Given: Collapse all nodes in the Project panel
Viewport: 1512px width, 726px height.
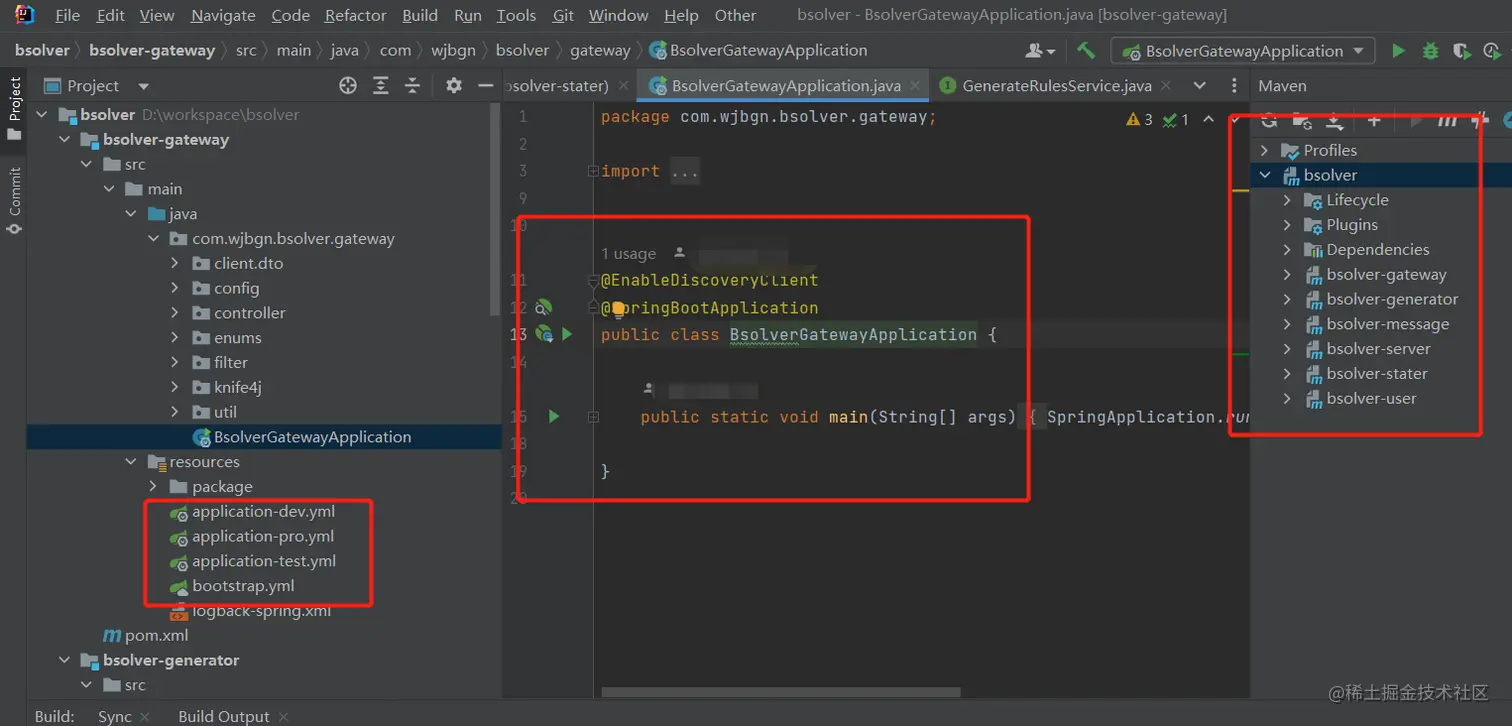Looking at the screenshot, I should click(x=412, y=86).
